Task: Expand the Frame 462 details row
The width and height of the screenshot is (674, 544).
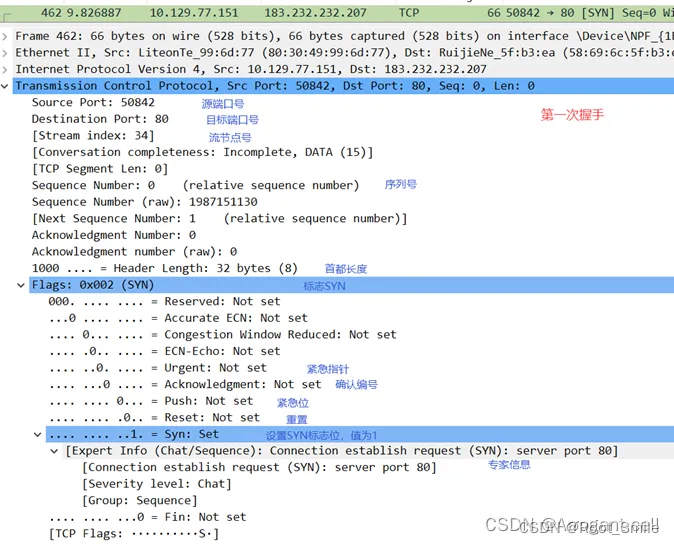Action: pos(7,36)
